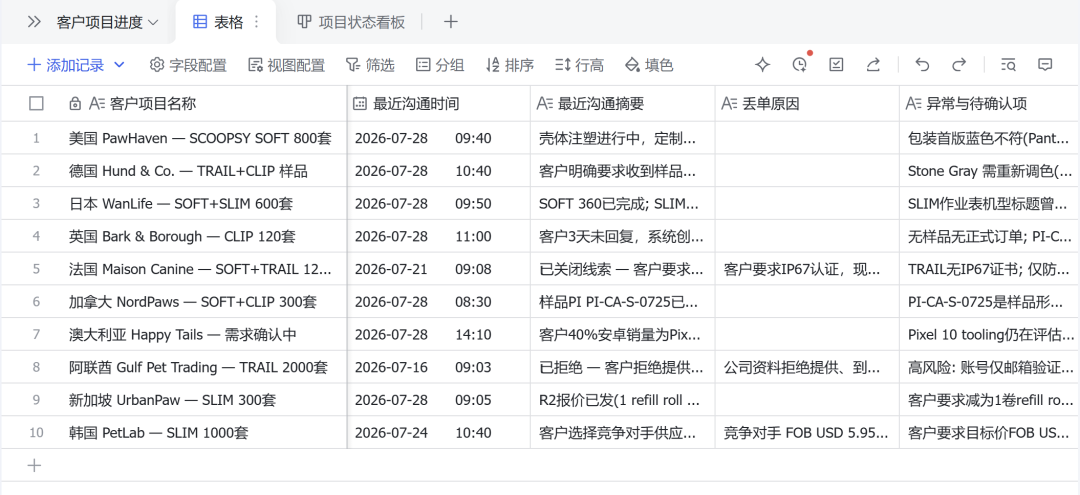This screenshot has height=495, width=1080.
Task: Open the comments icon
Action: [1045, 65]
